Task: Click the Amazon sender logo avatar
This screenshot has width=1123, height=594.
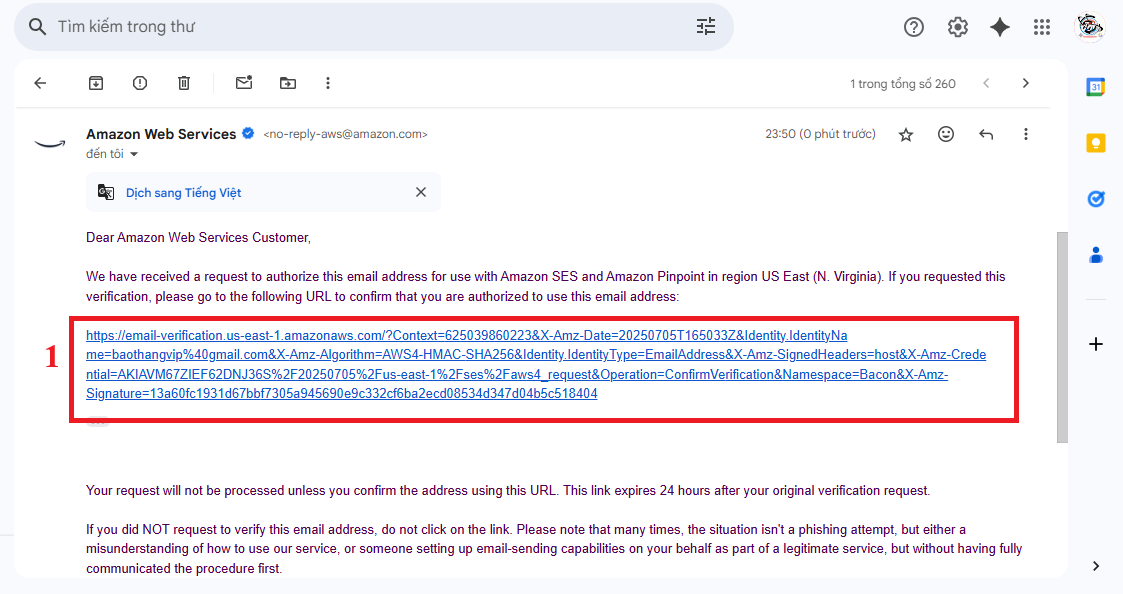Action: coord(50,143)
